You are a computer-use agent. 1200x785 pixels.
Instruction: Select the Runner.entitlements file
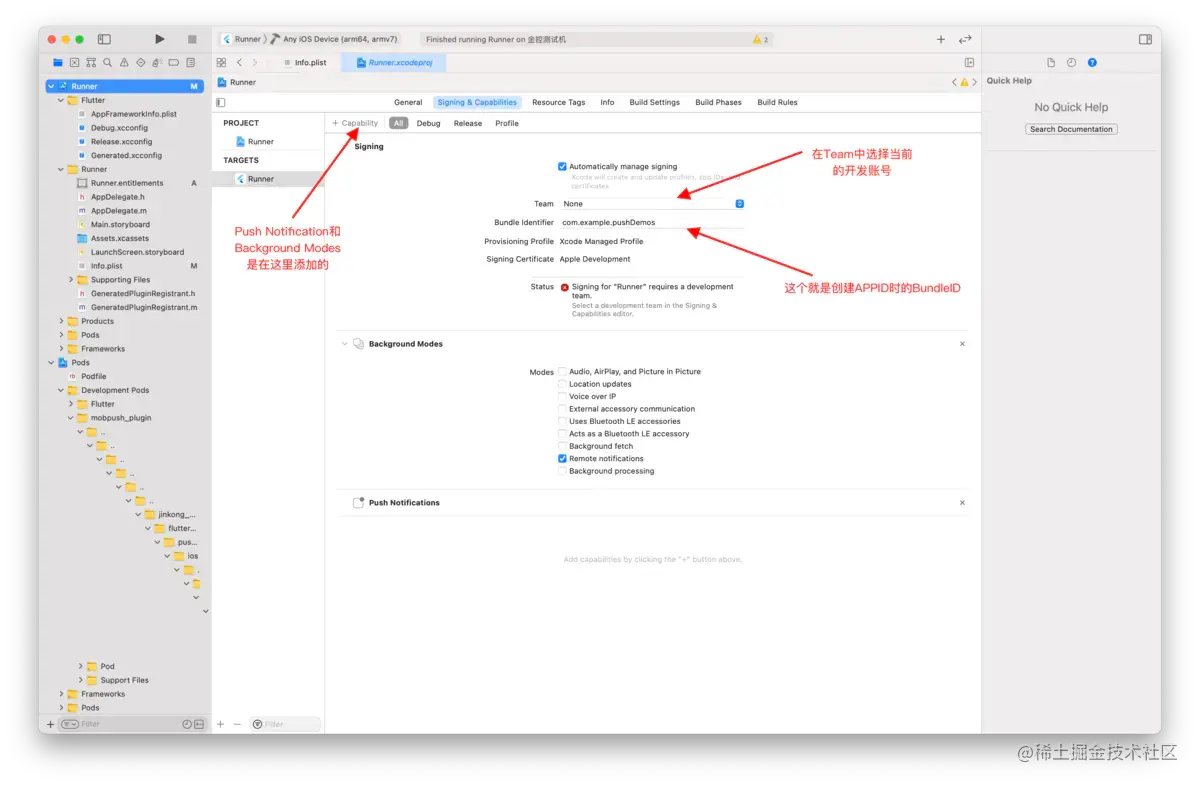click(127, 183)
